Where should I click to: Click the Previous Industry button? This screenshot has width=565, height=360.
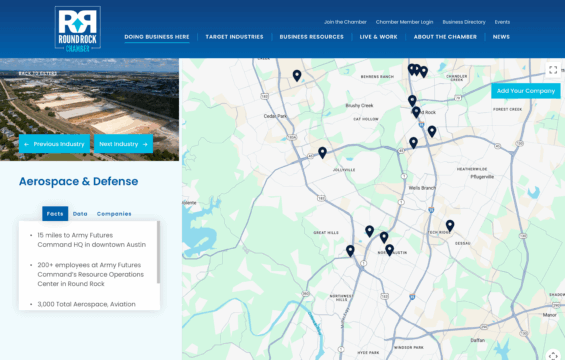[x=54, y=144]
